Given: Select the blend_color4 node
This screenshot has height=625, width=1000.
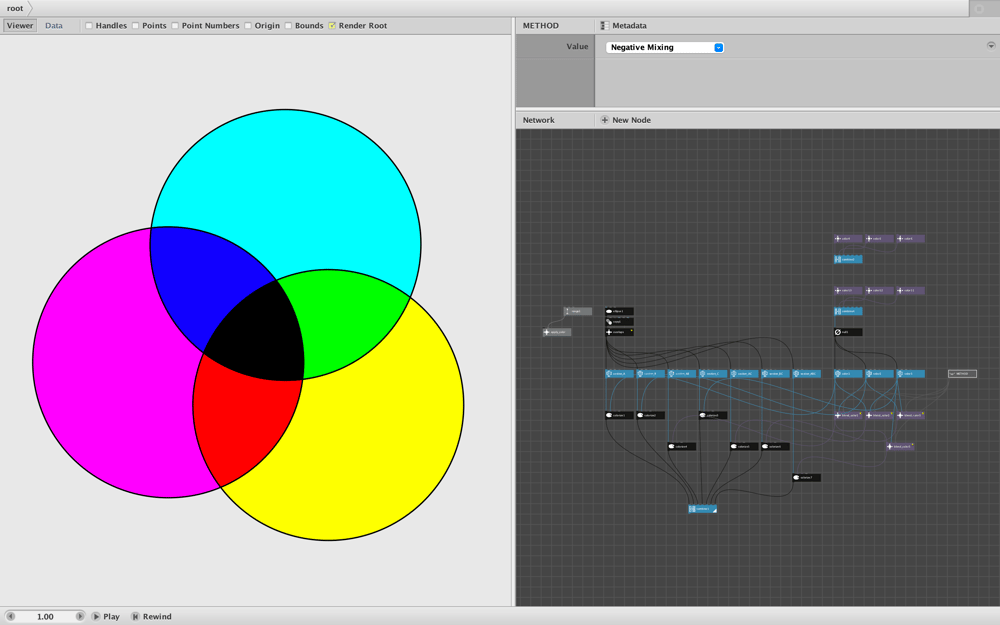Looking at the screenshot, I should pos(900,446).
